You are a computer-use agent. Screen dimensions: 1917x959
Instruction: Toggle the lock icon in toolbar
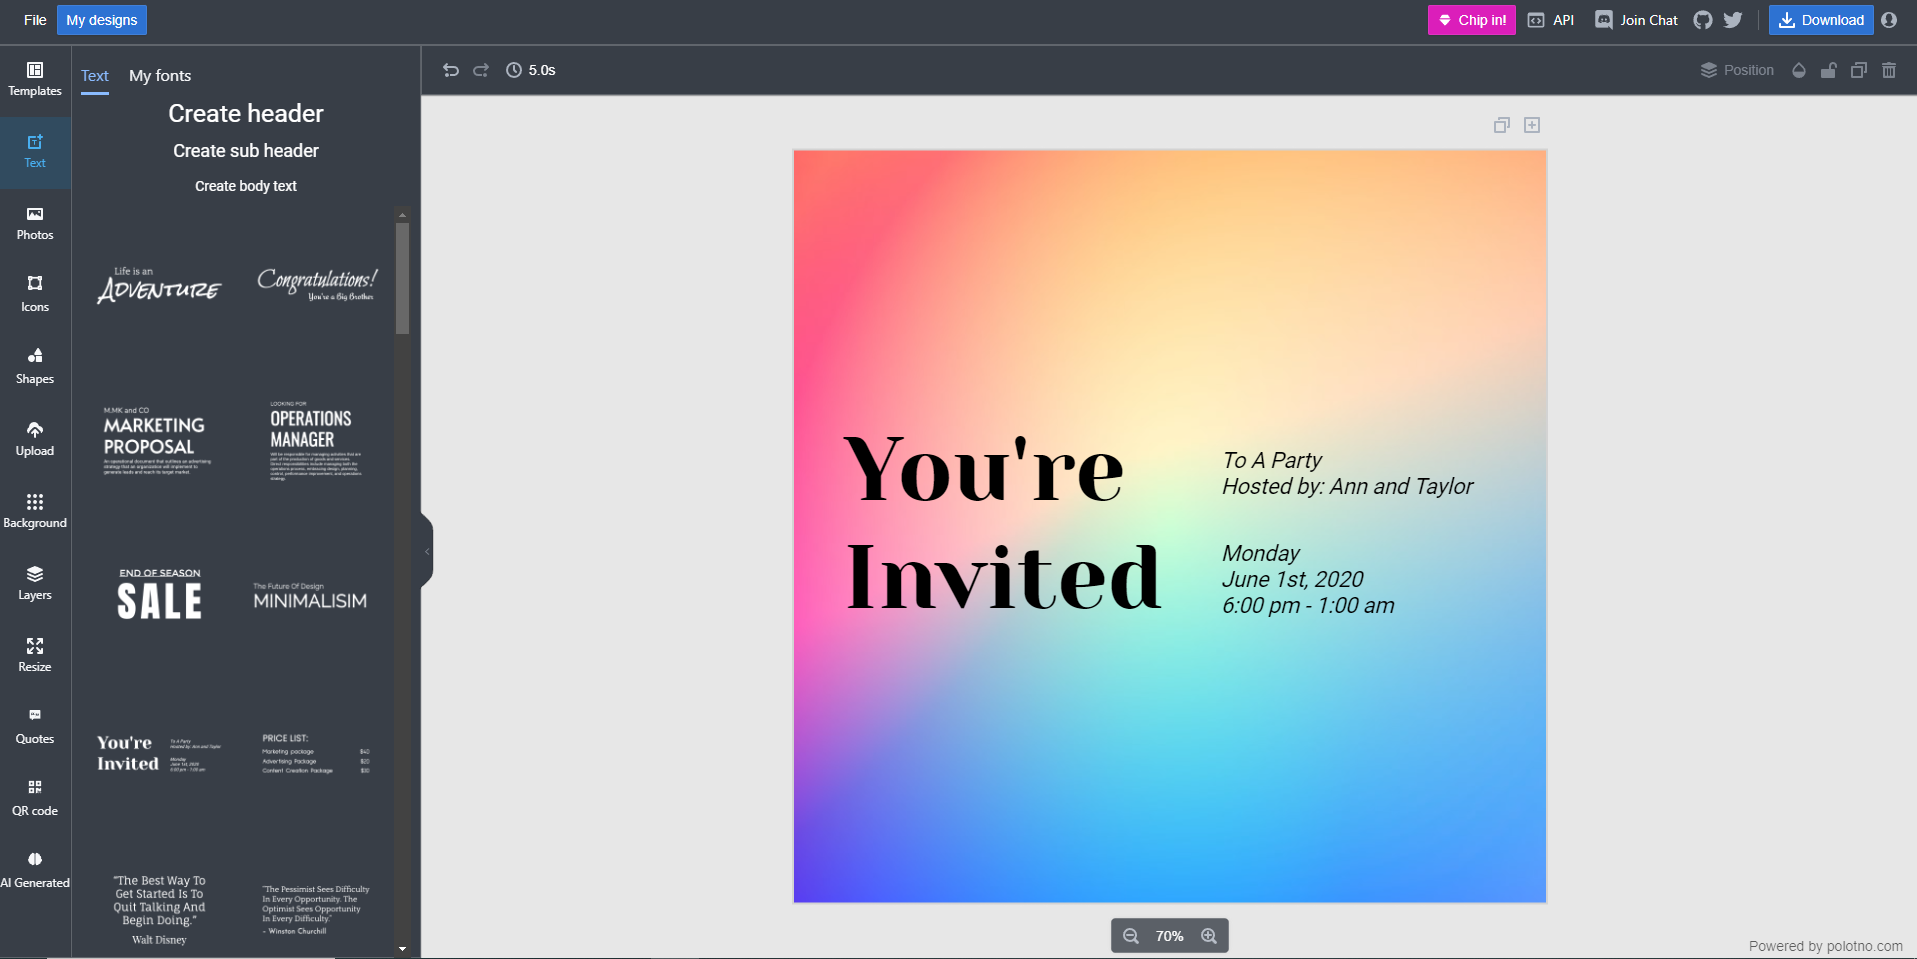coord(1829,70)
